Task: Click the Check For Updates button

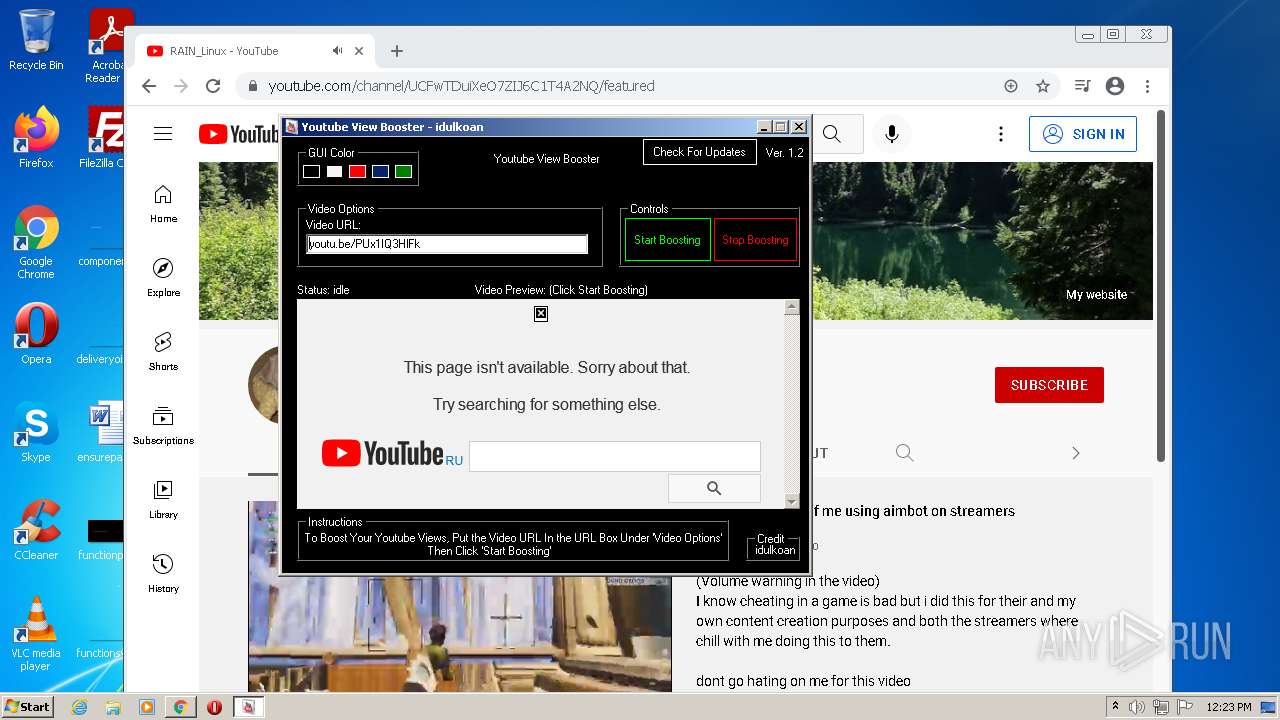Action: (x=699, y=152)
